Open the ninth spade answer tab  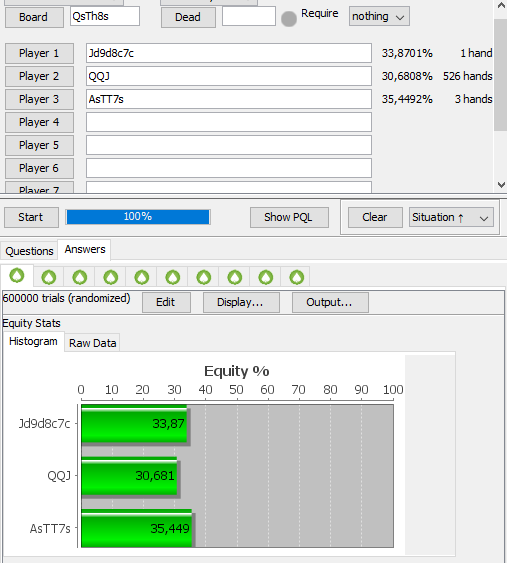[x=266, y=277]
